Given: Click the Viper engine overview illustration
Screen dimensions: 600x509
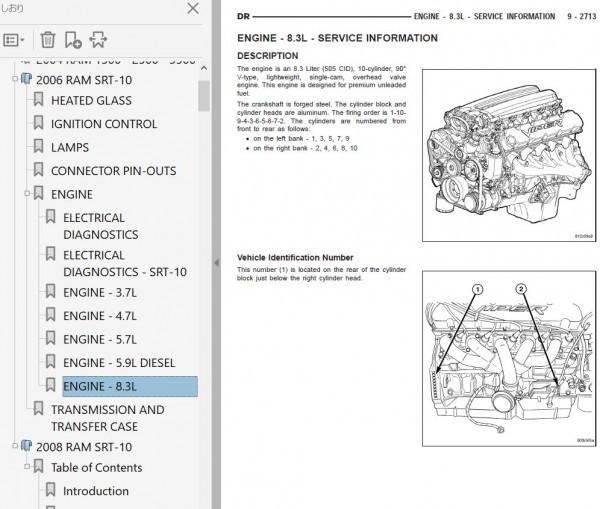Looking at the screenshot, I should point(509,155).
